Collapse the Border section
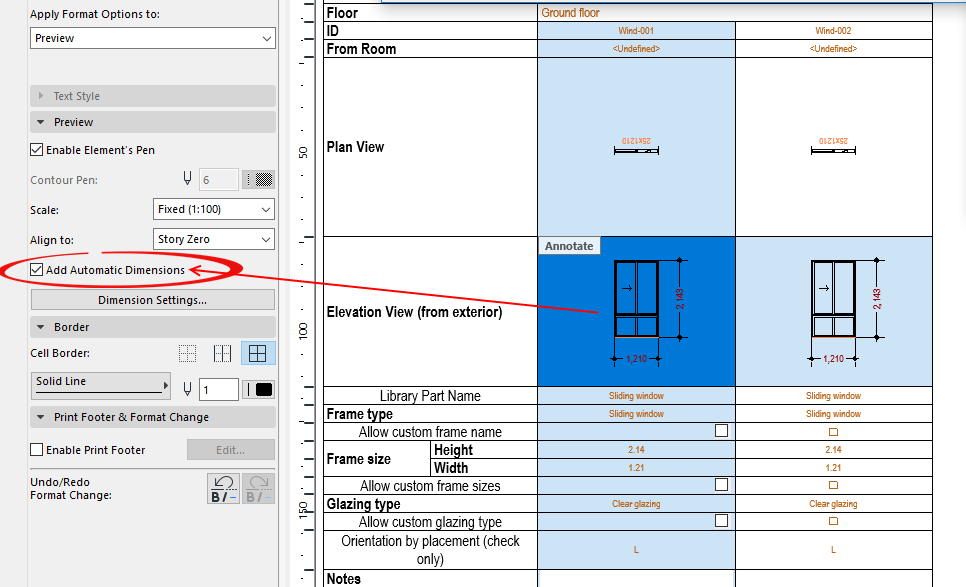Viewport: 966px width, 587px height. pyautogui.click(x=152, y=327)
